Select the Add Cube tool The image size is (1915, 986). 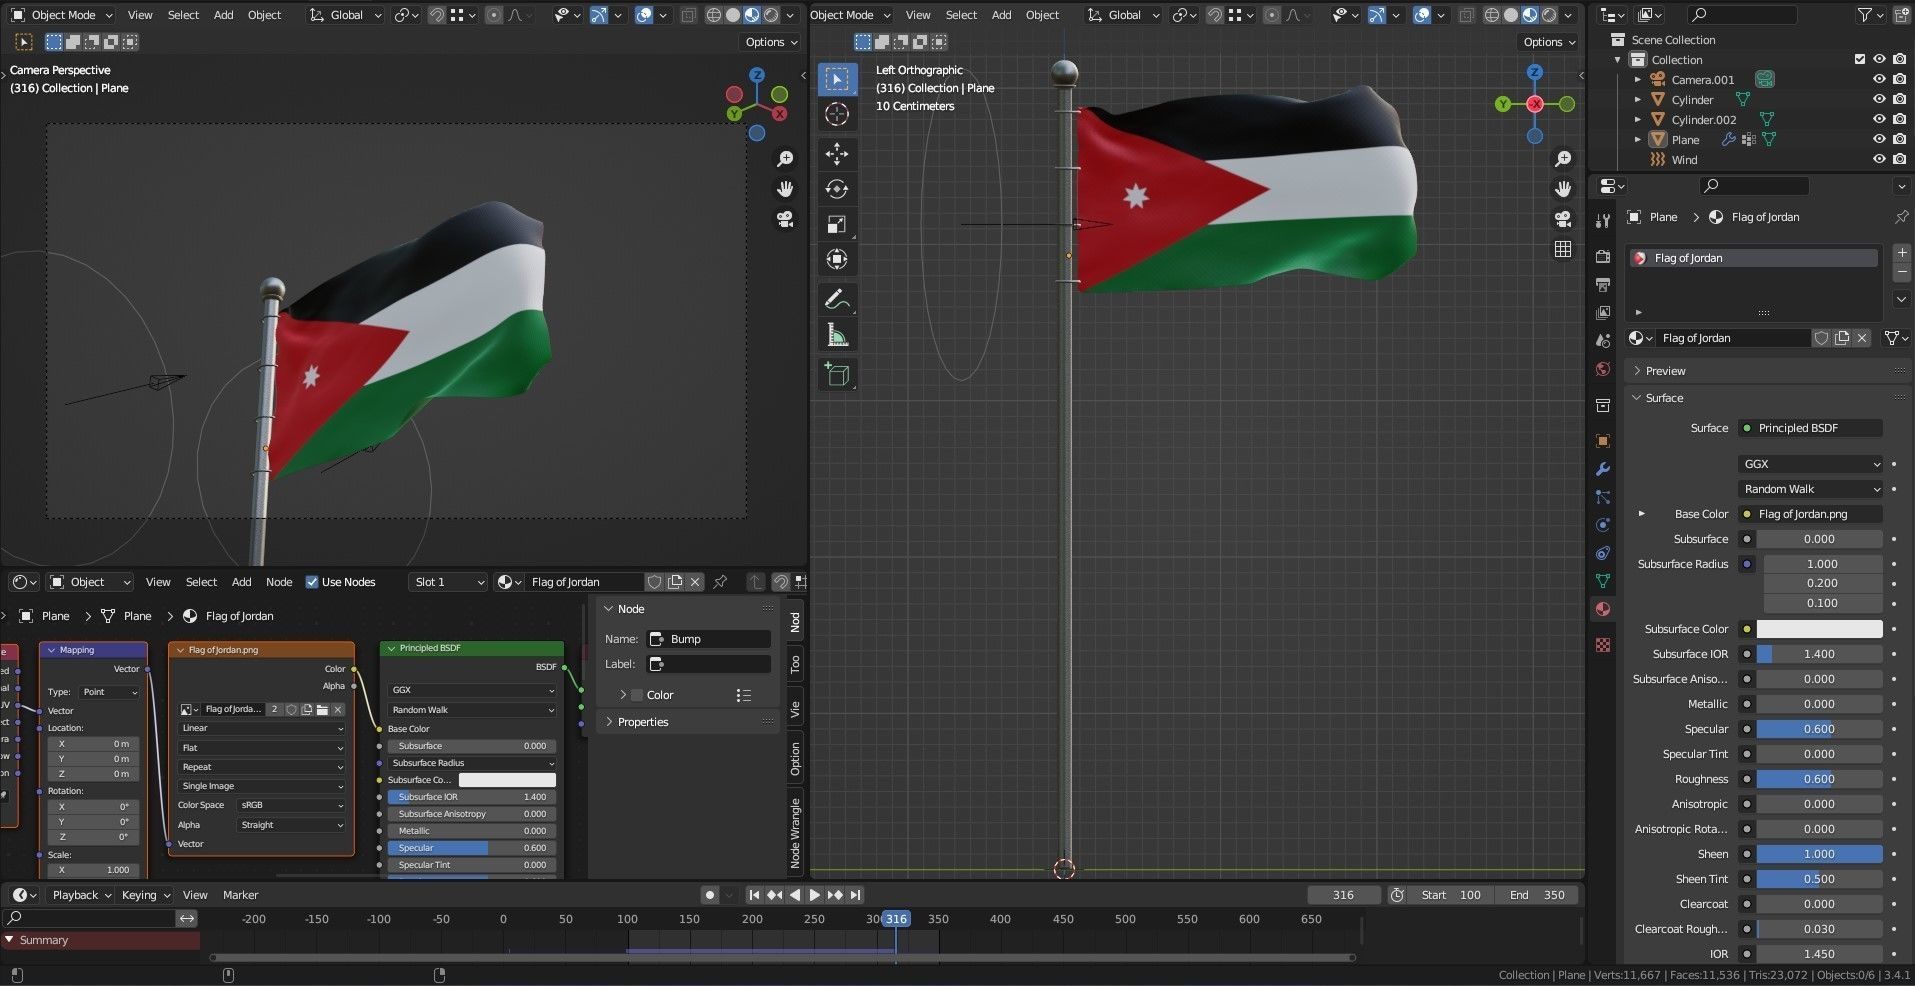[837, 375]
